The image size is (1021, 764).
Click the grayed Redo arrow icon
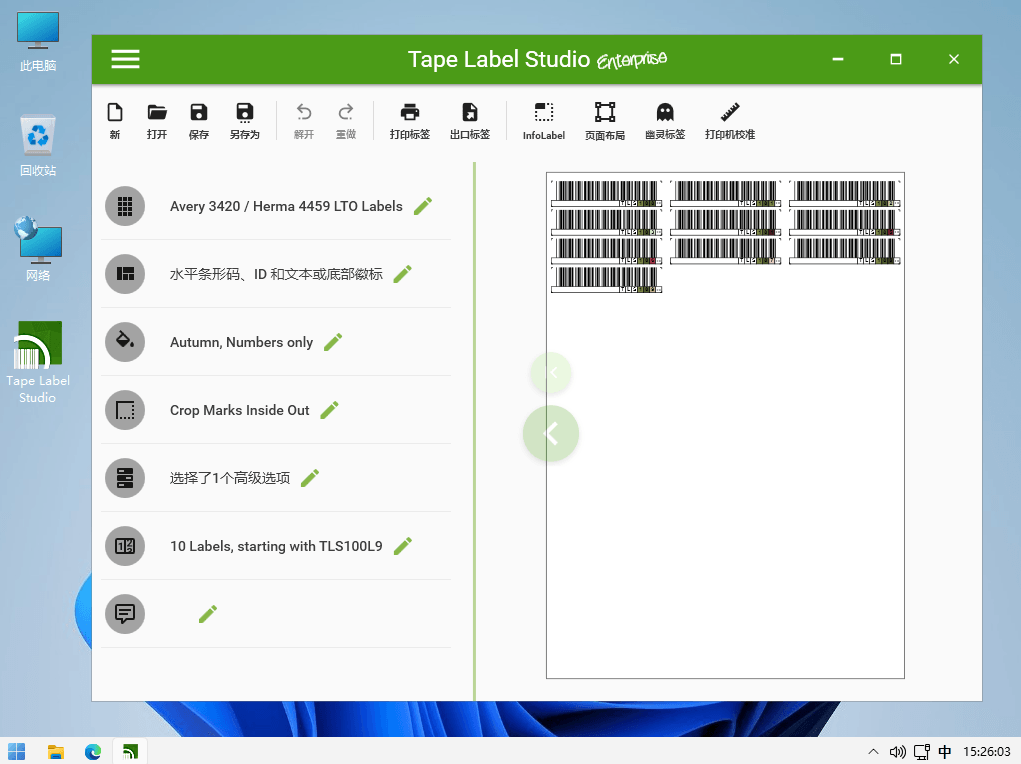346,112
